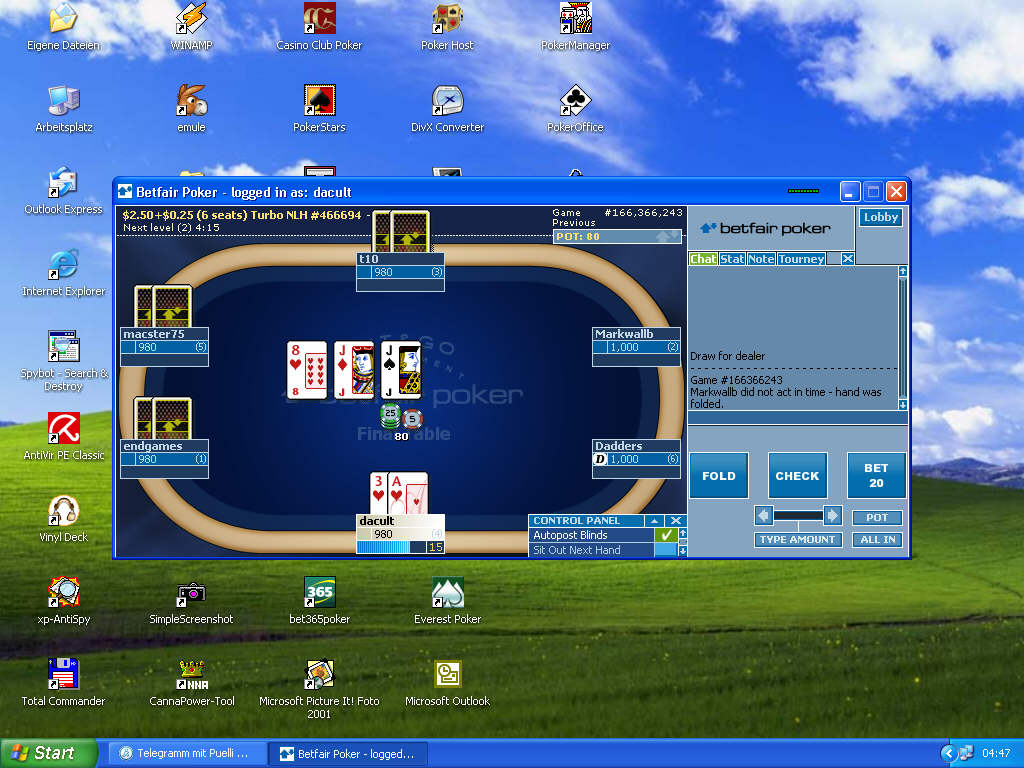Decrease the bet with the left slider arrow
Viewport: 1024px width, 768px height.
tap(763, 516)
